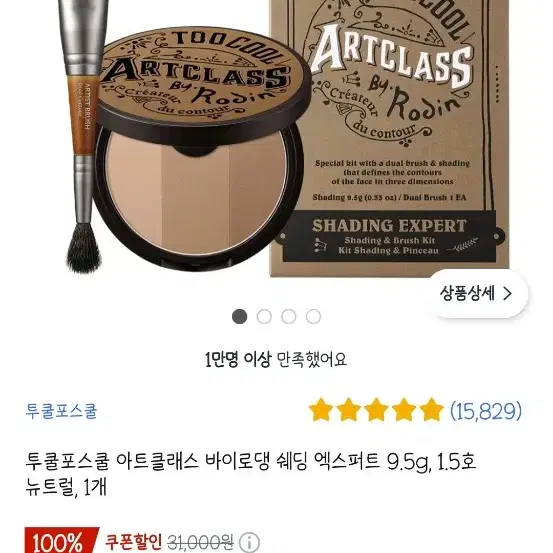Click the third rating star
Image resolution: width=553 pixels, height=553 pixels.
376,410
